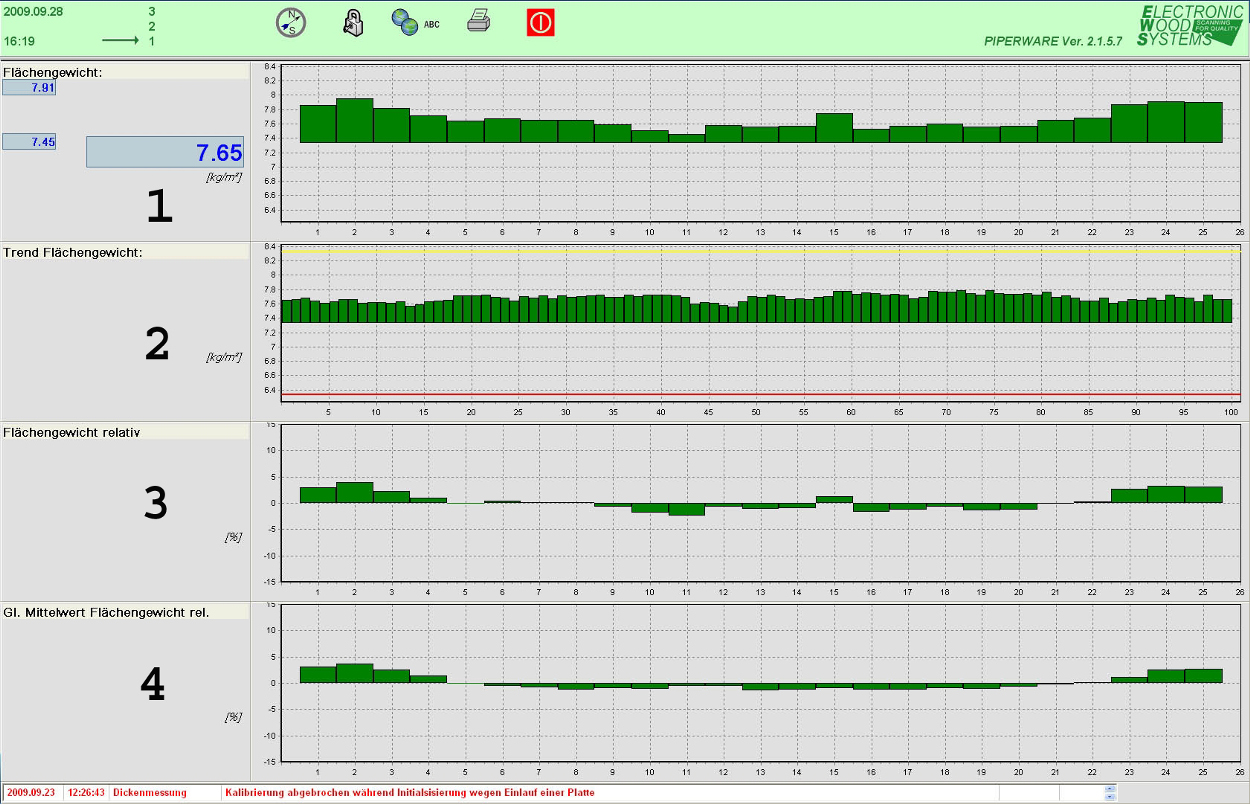Click the large 7.65 average value display
The width and height of the screenshot is (1250, 805).
165,152
